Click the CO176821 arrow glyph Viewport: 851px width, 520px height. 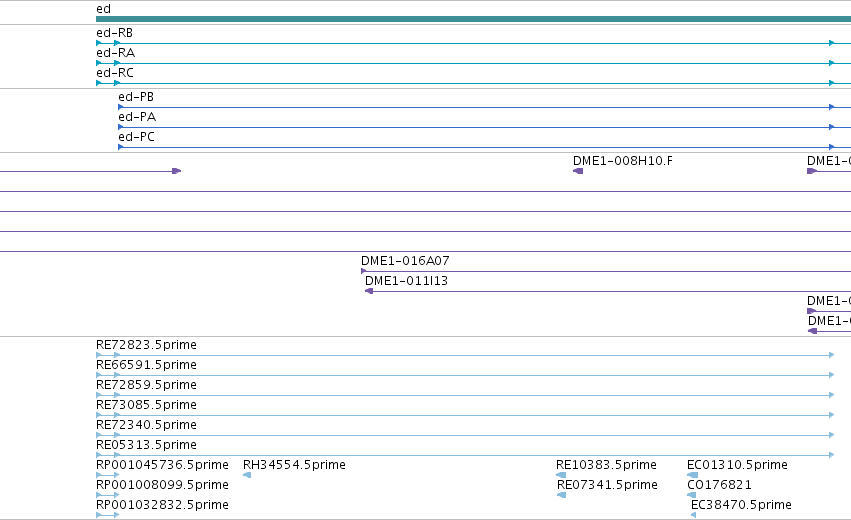(x=691, y=495)
